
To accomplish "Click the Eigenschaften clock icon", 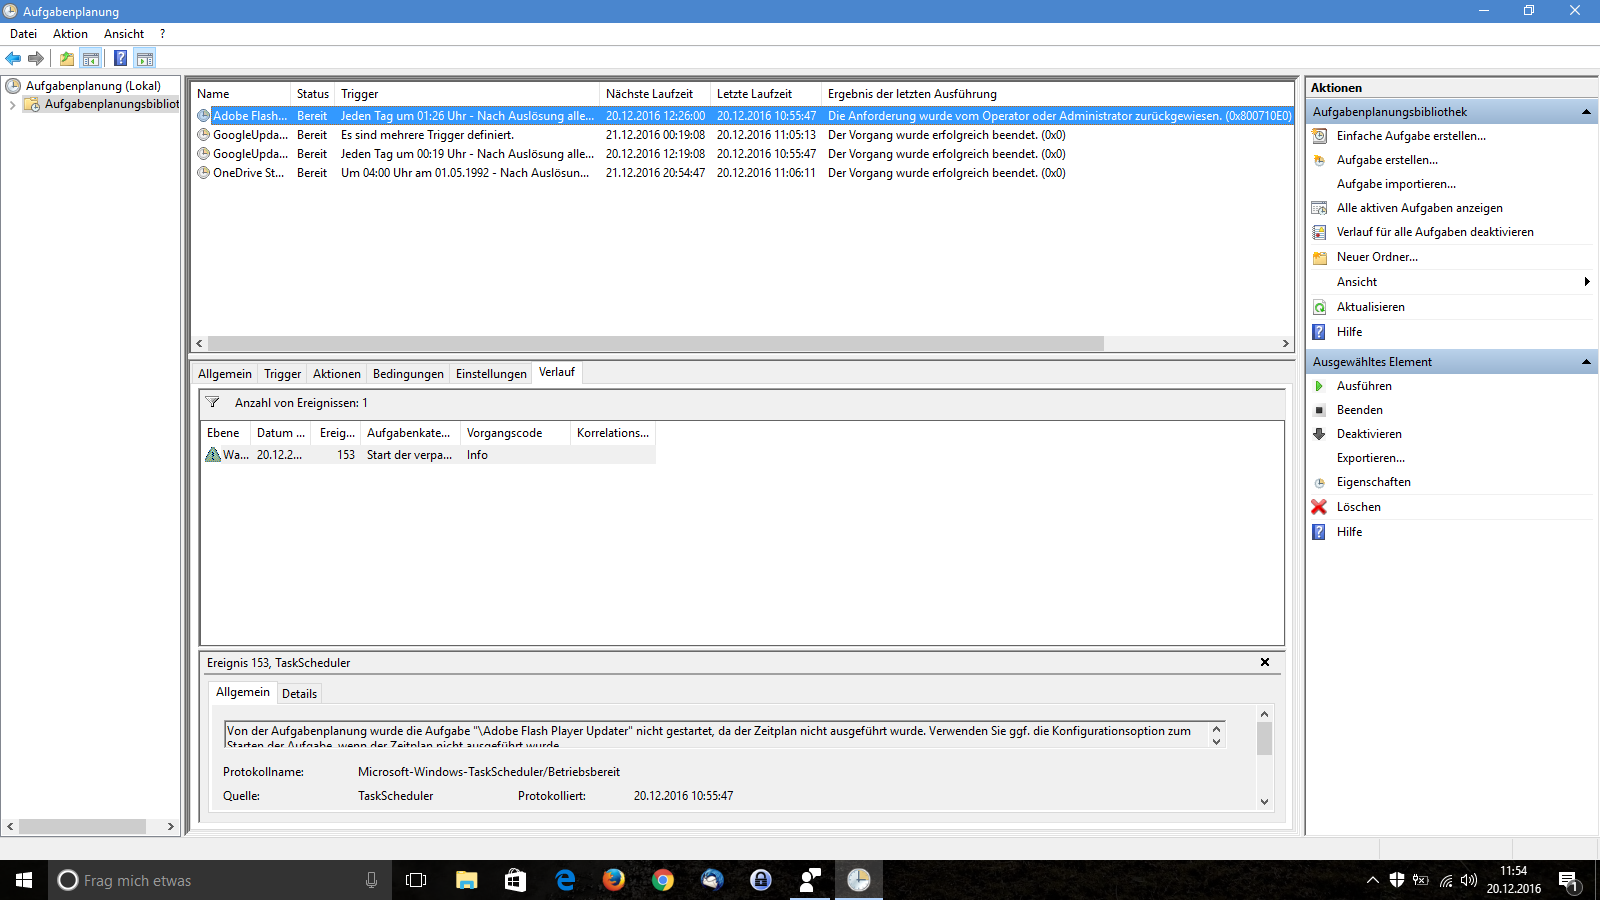I will (1319, 482).
